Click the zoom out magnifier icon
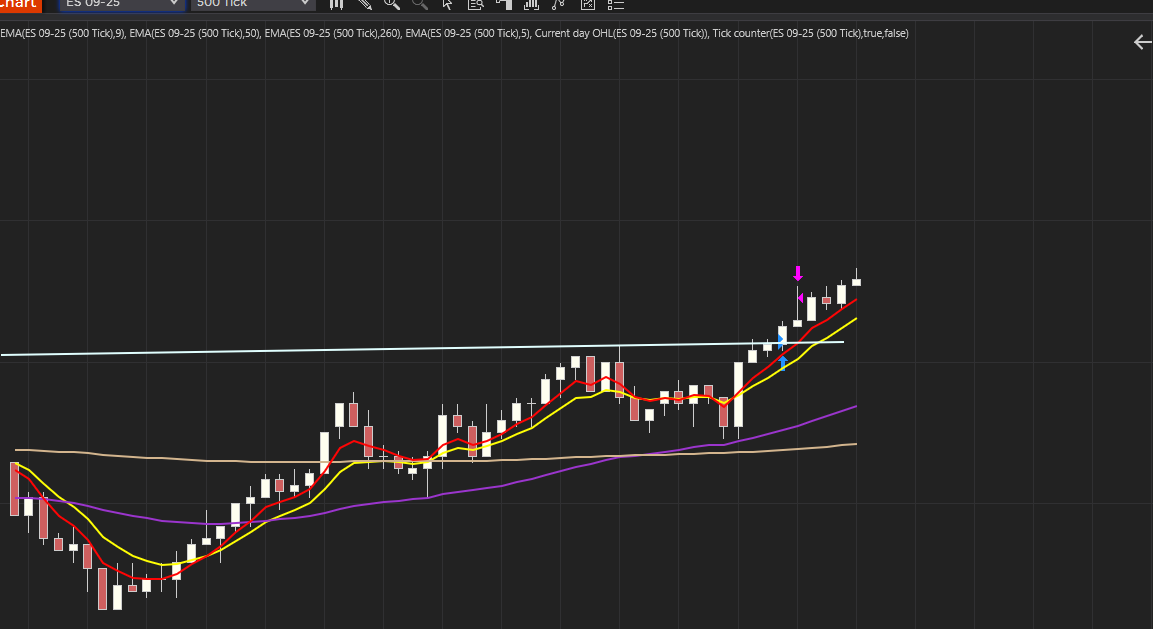Image resolution: width=1153 pixels, height=629 pixels. pyautogui.click(x=420, y=4)
